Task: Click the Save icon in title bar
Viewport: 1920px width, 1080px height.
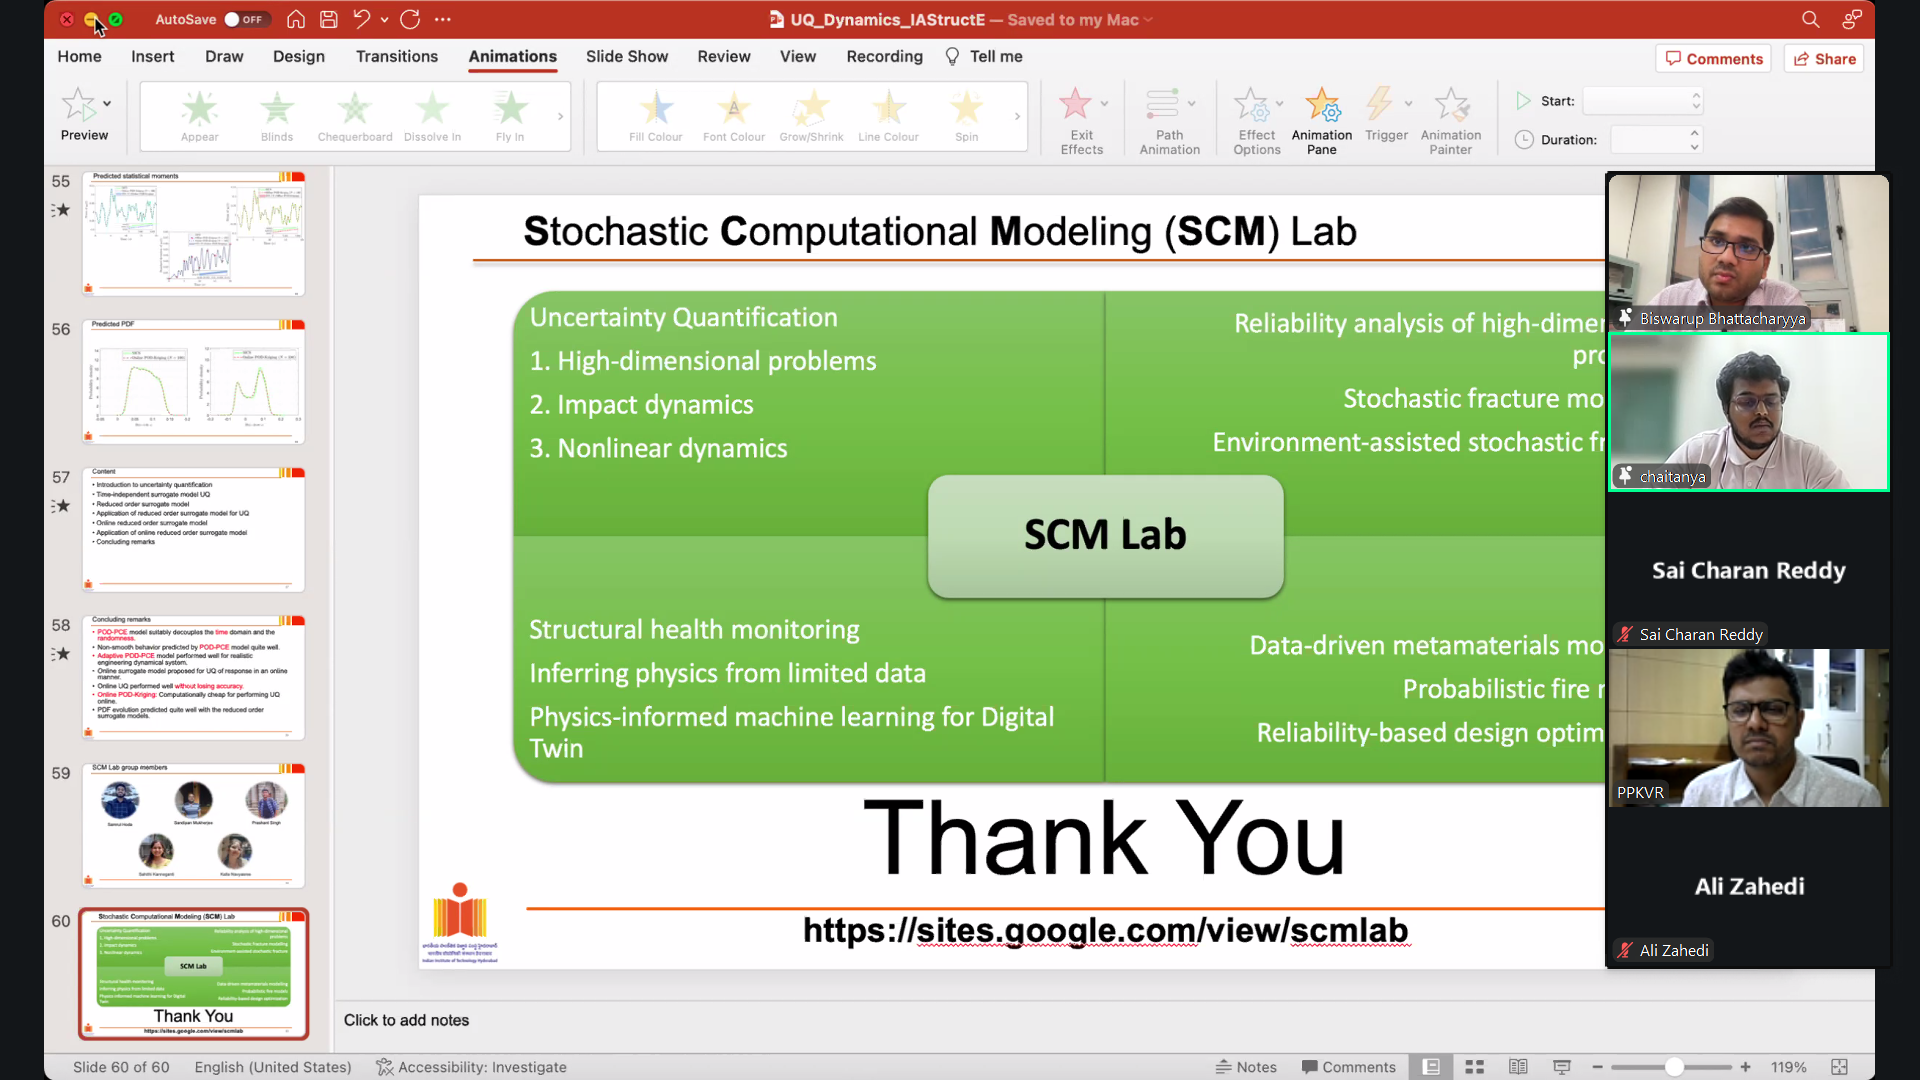Action: tap(328, 19)
